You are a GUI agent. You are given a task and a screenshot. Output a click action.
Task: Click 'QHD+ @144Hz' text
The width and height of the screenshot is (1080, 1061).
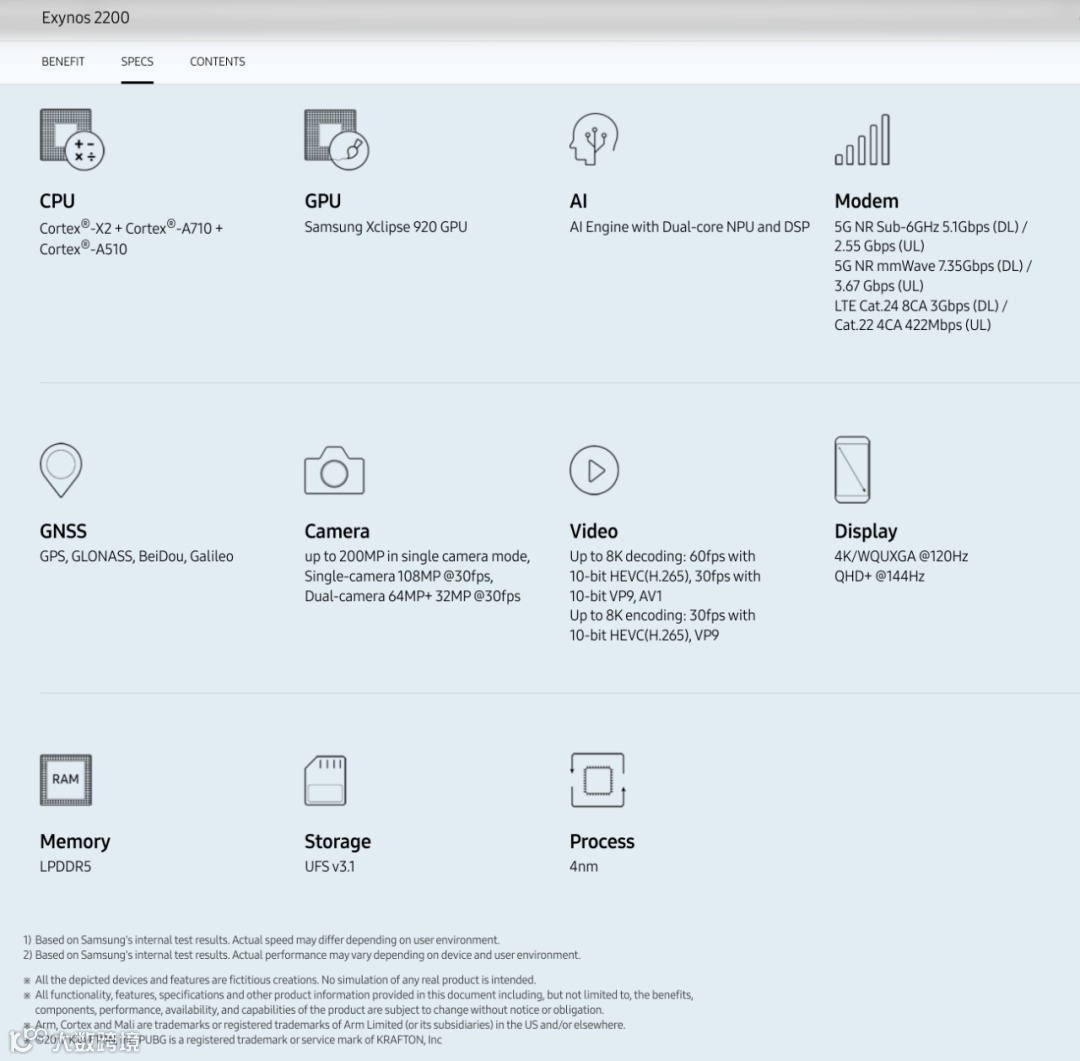(879, 576)
